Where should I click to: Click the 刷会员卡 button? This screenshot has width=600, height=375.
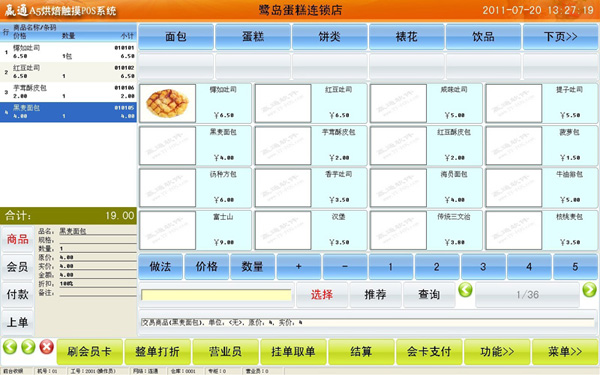pos(90,352)
